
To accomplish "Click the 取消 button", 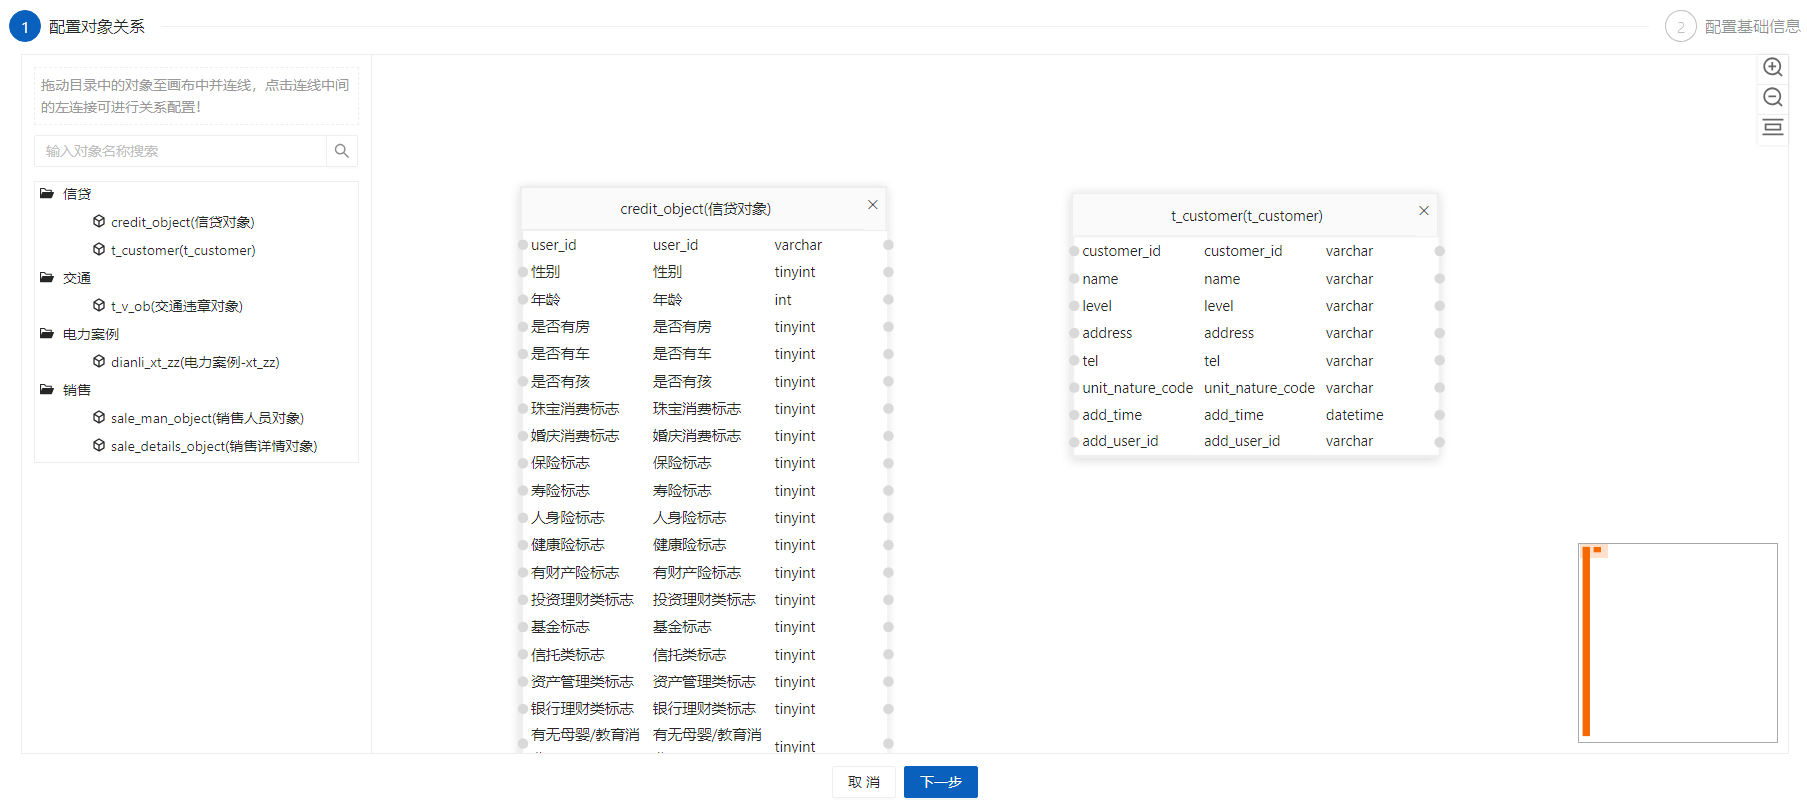I will point(864,782).
